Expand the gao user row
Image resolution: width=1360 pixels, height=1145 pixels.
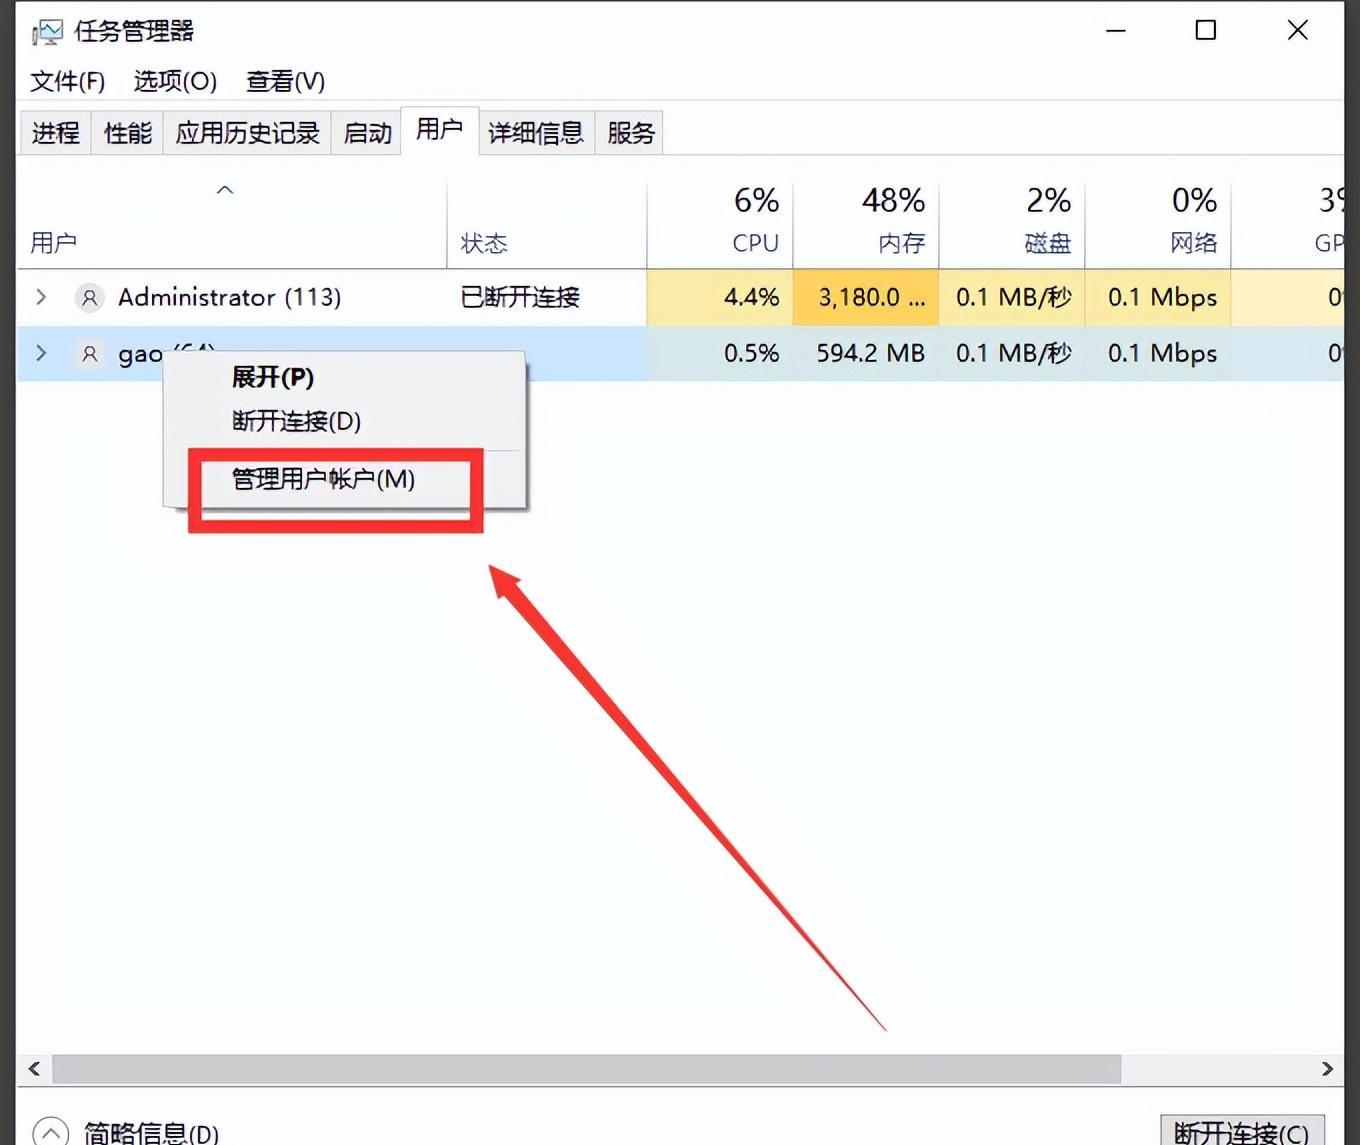click(41, 353)
